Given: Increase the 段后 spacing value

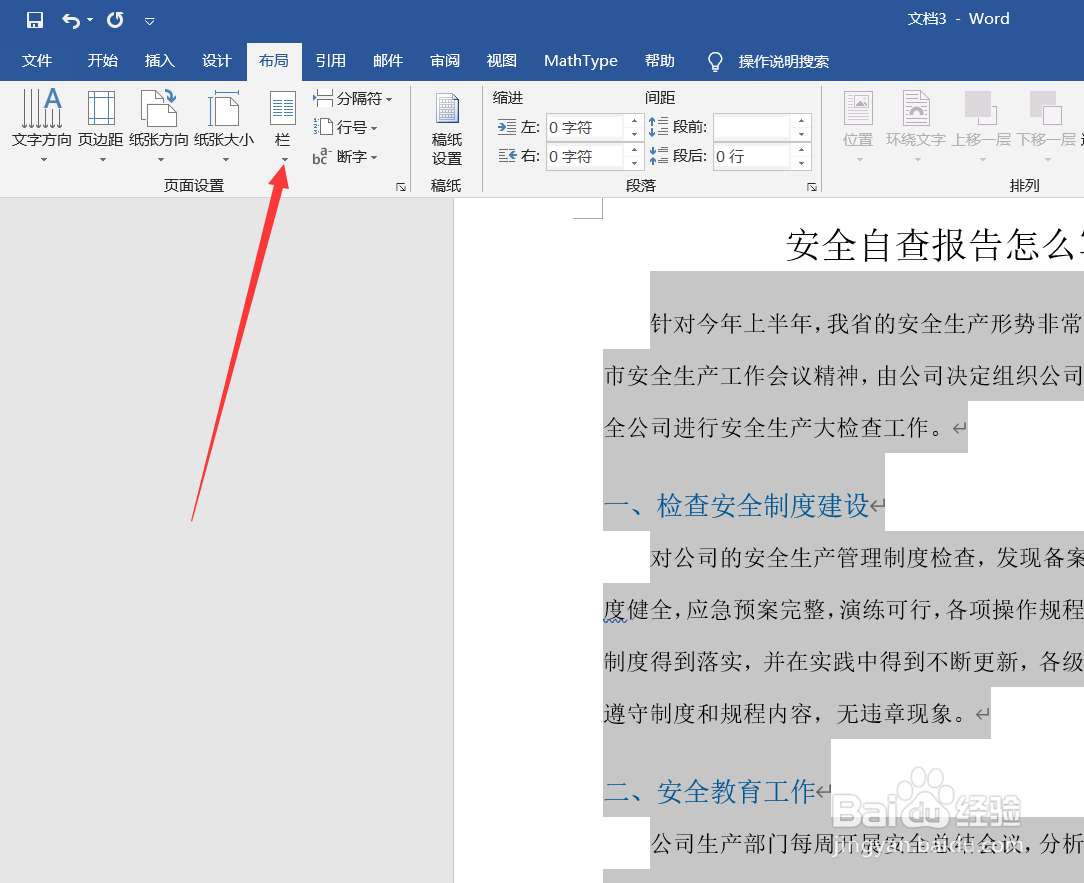Looking at the screenshot, I should coord(801,150).
